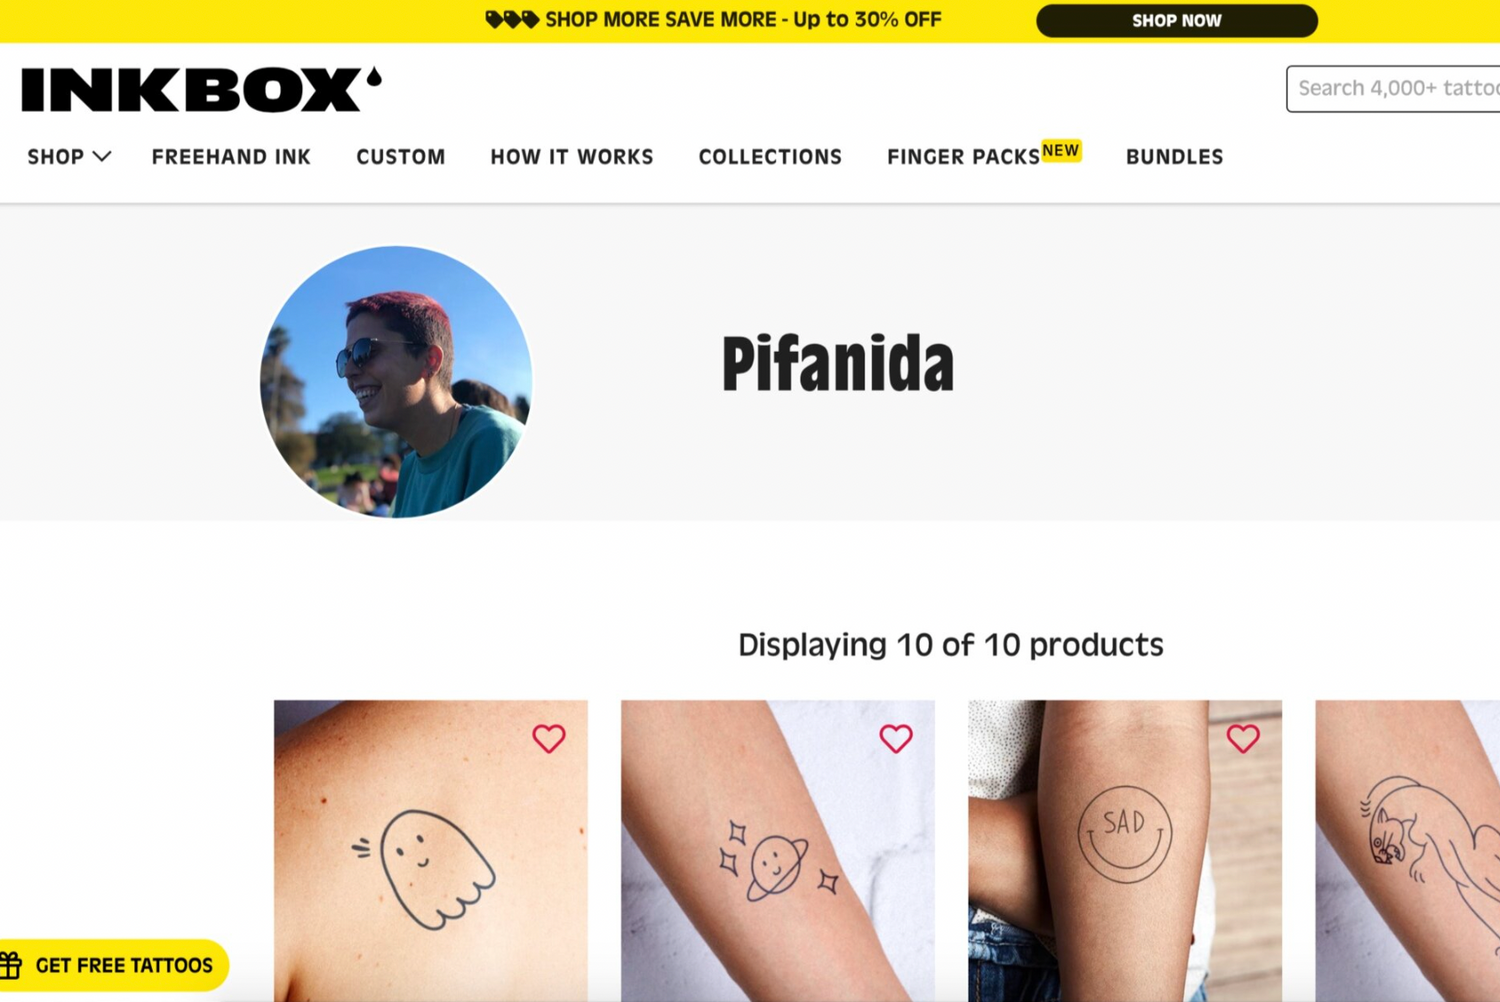
Task: Toggle heart on the Saturn planet tattoo
Action: (896, 738)
